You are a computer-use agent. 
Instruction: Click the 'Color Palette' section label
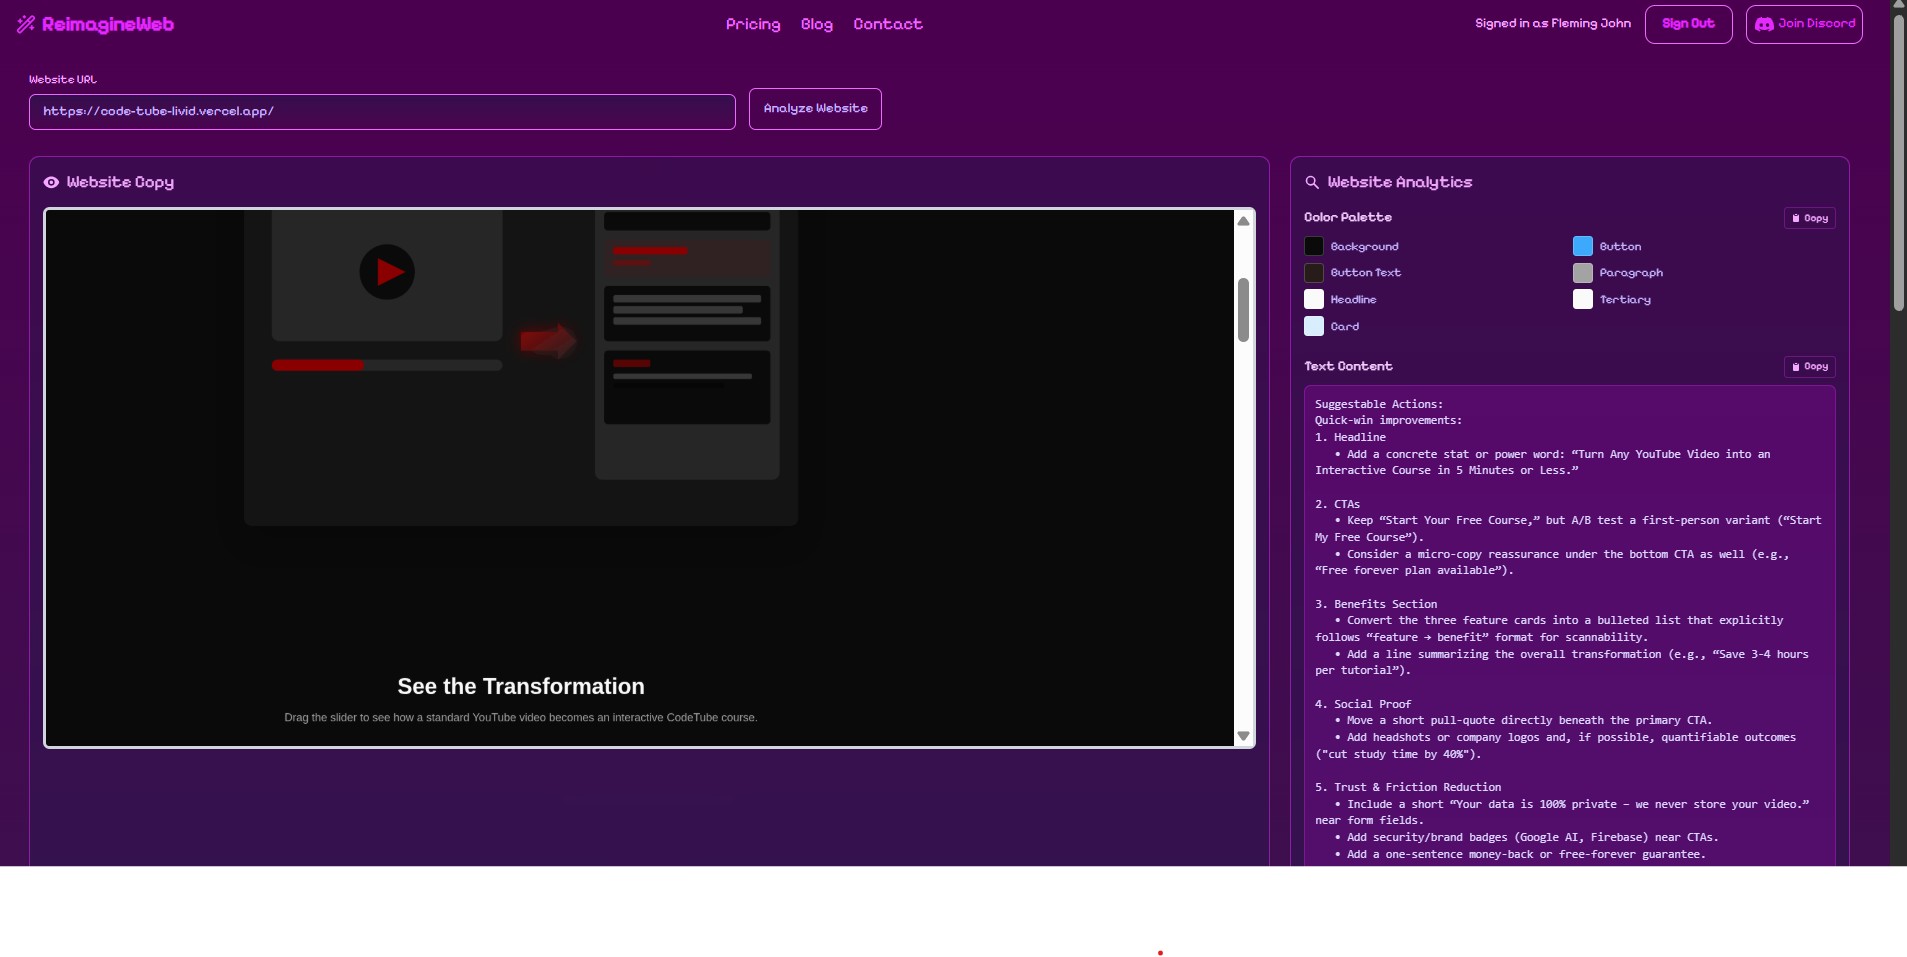point(1348,217)
